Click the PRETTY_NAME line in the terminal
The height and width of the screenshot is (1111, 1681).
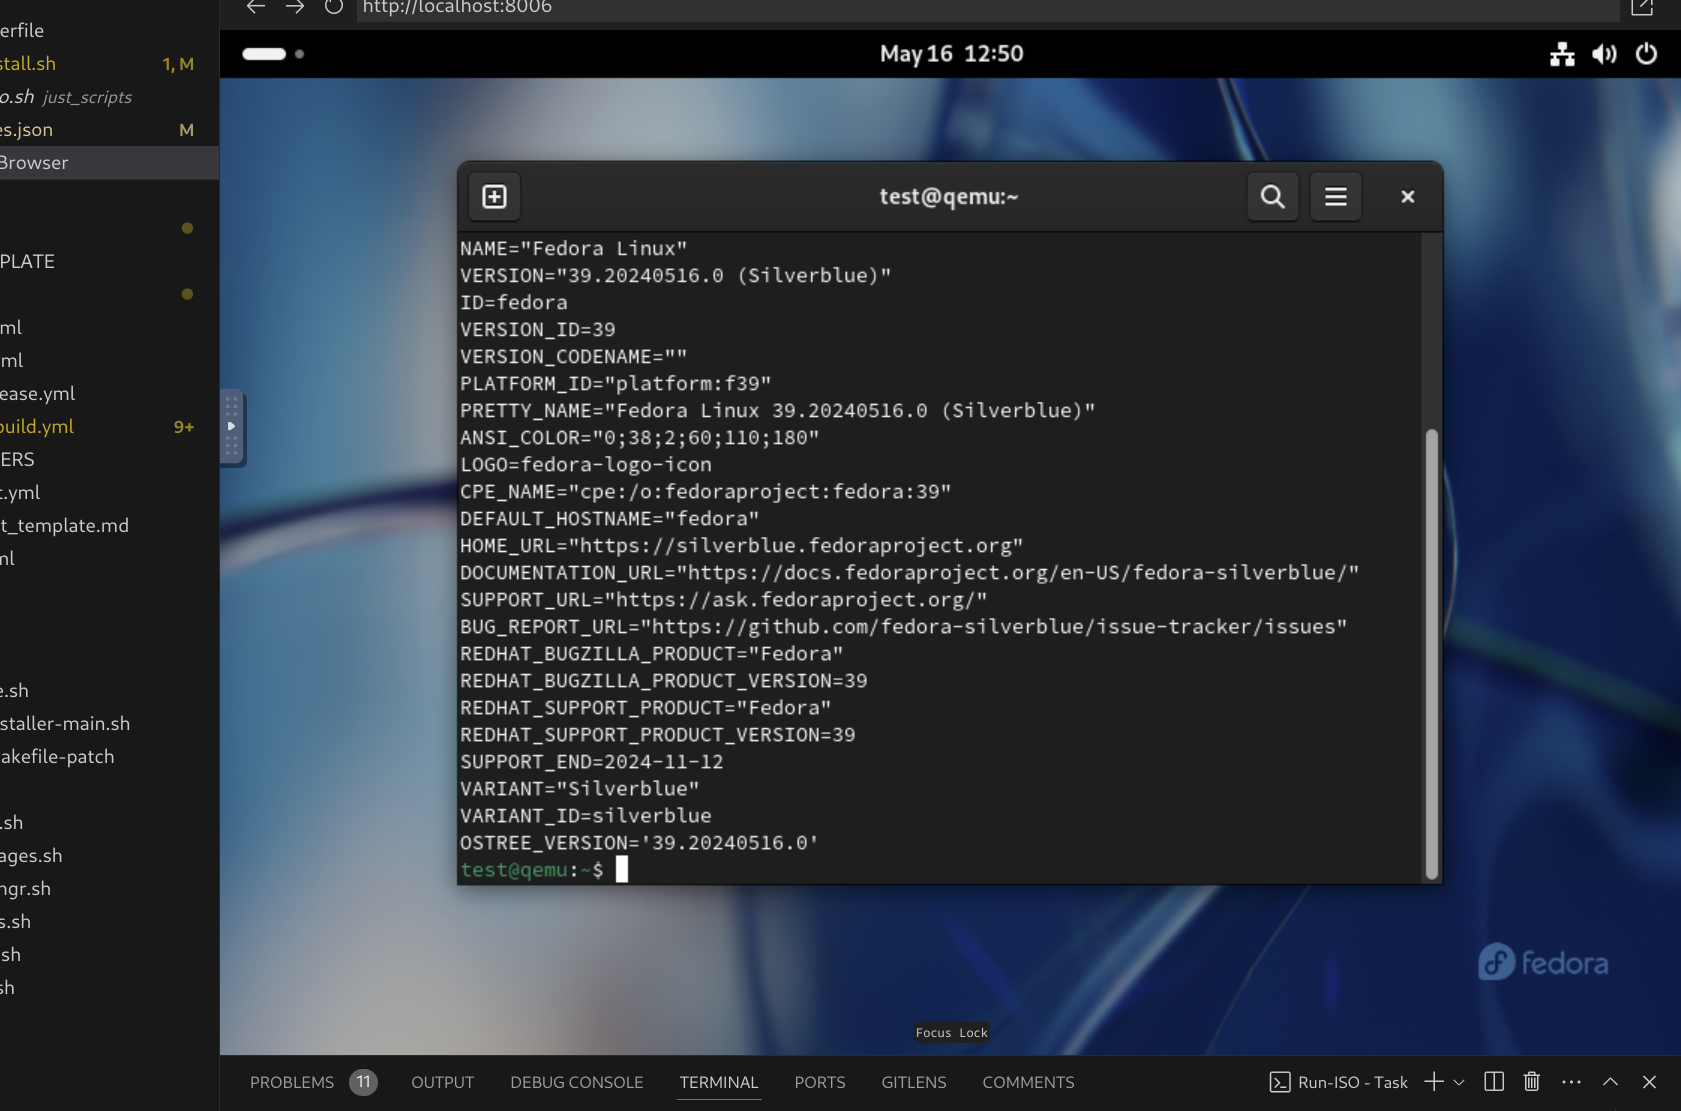click(x=778, y=411)
